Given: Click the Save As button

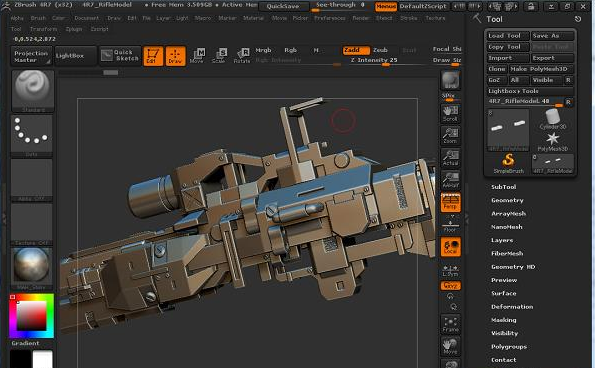Looking at the screenshot, I should (x=552, y=36).
